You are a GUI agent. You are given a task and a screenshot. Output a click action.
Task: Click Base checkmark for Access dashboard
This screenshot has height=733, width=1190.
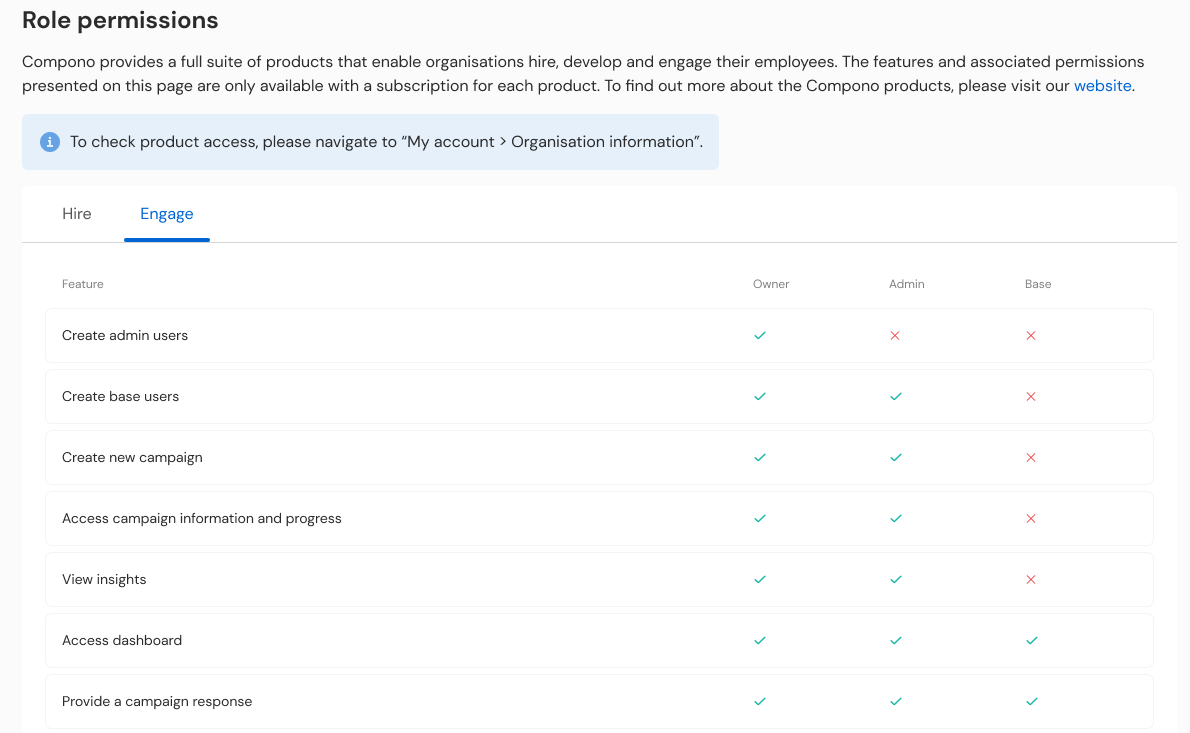pos(1031,640)
